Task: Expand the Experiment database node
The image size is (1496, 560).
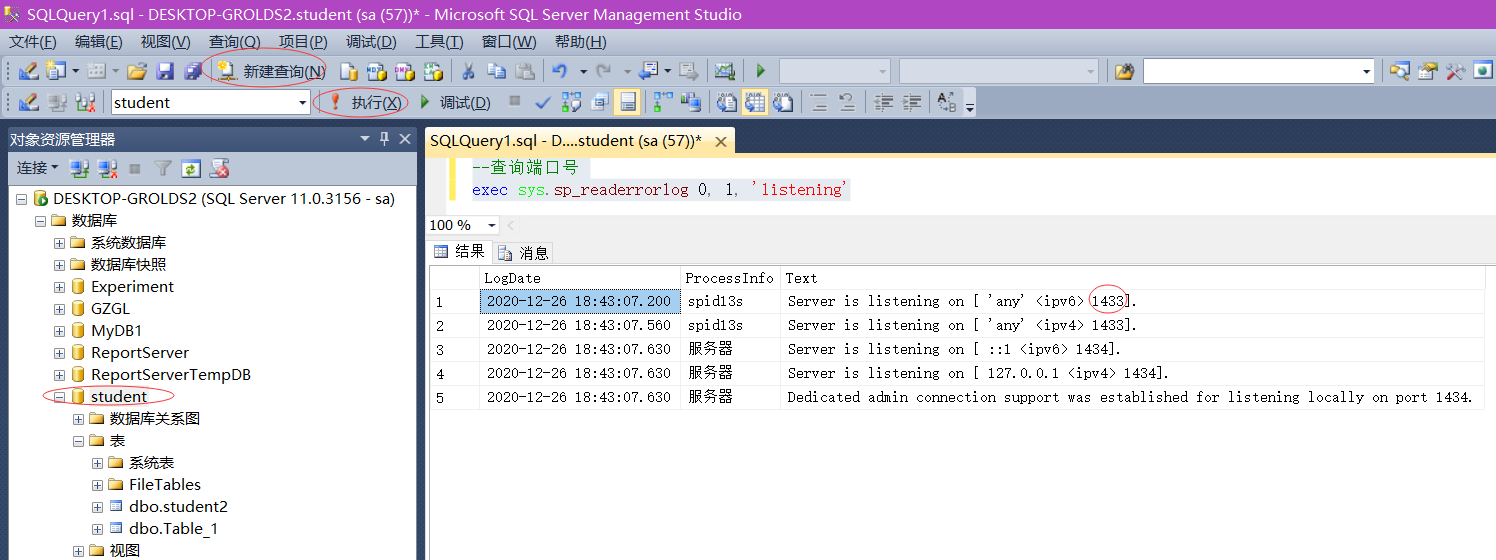Action: point(59,287)
